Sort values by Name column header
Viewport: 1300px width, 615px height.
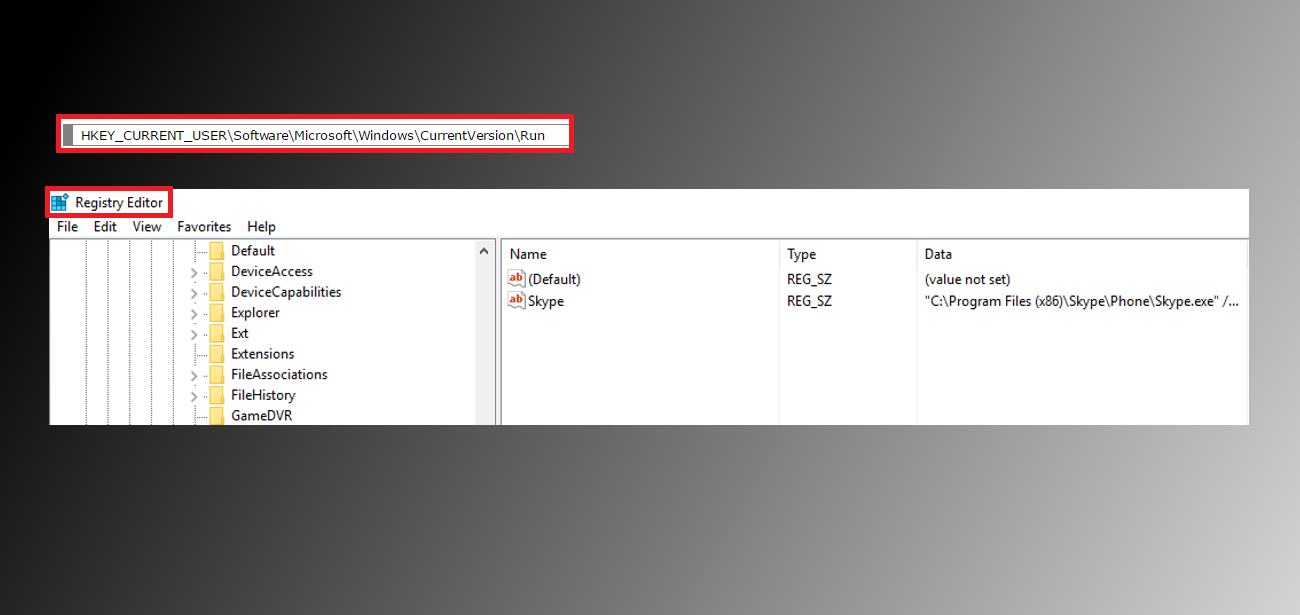click(x=640, y=254)
